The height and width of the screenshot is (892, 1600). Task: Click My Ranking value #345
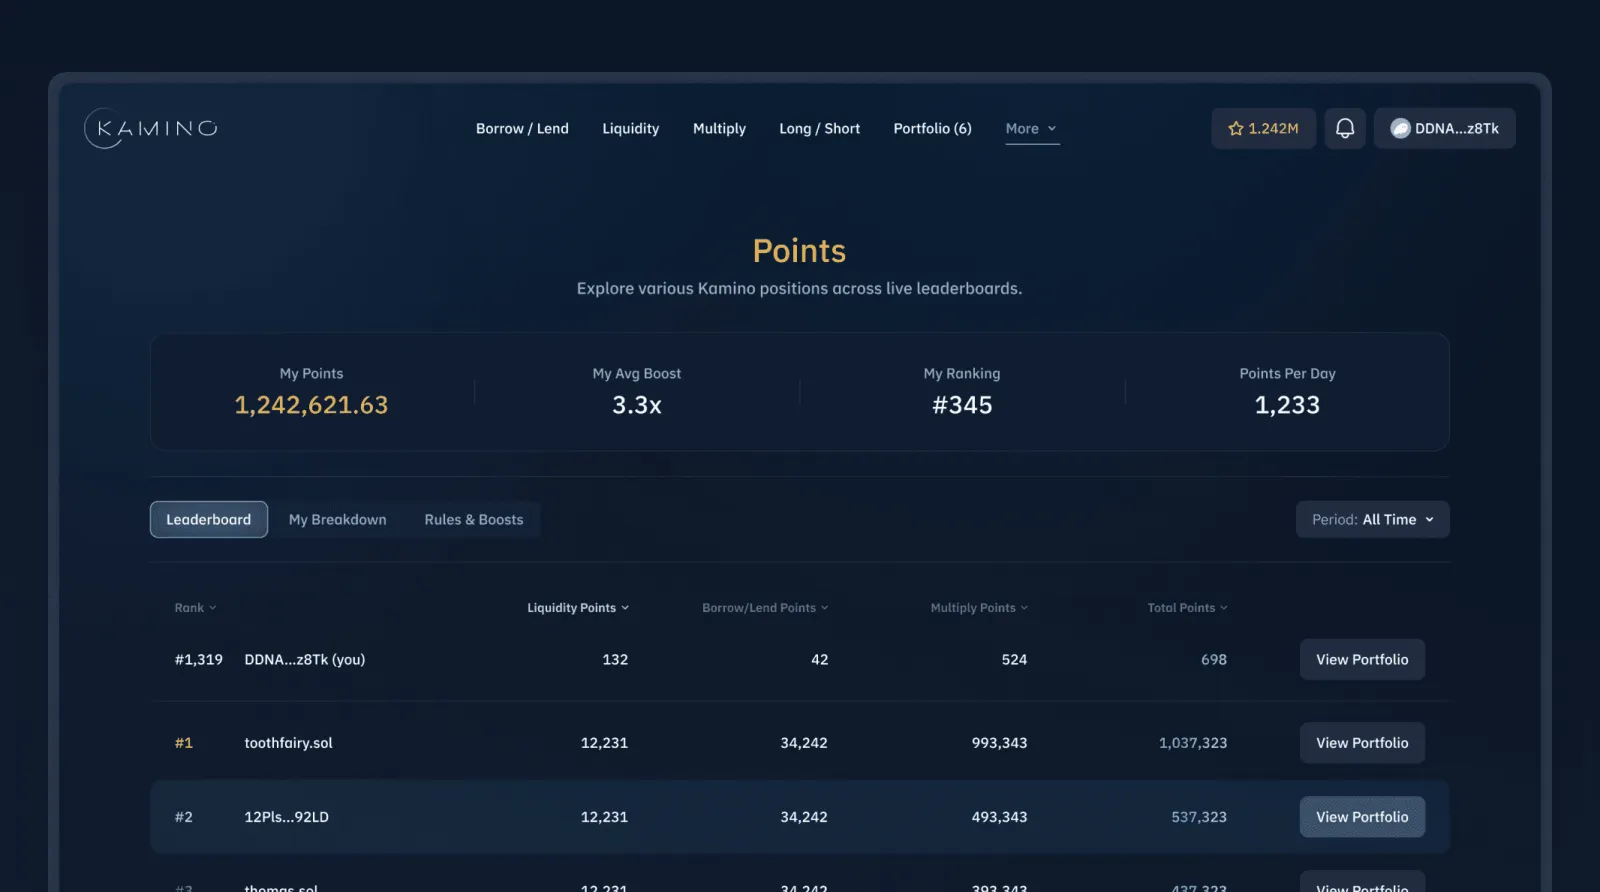point(962,405)
